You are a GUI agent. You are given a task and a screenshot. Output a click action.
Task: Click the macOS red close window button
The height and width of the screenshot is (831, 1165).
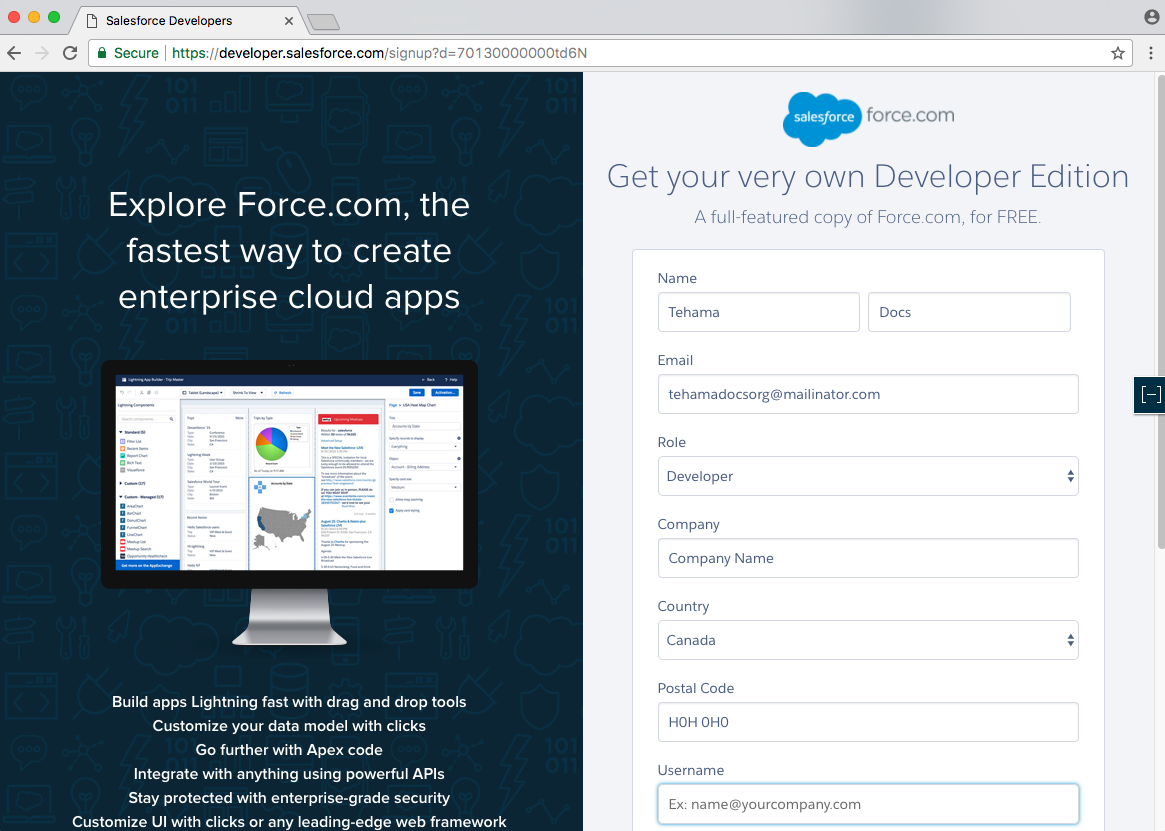coord(13,17)
